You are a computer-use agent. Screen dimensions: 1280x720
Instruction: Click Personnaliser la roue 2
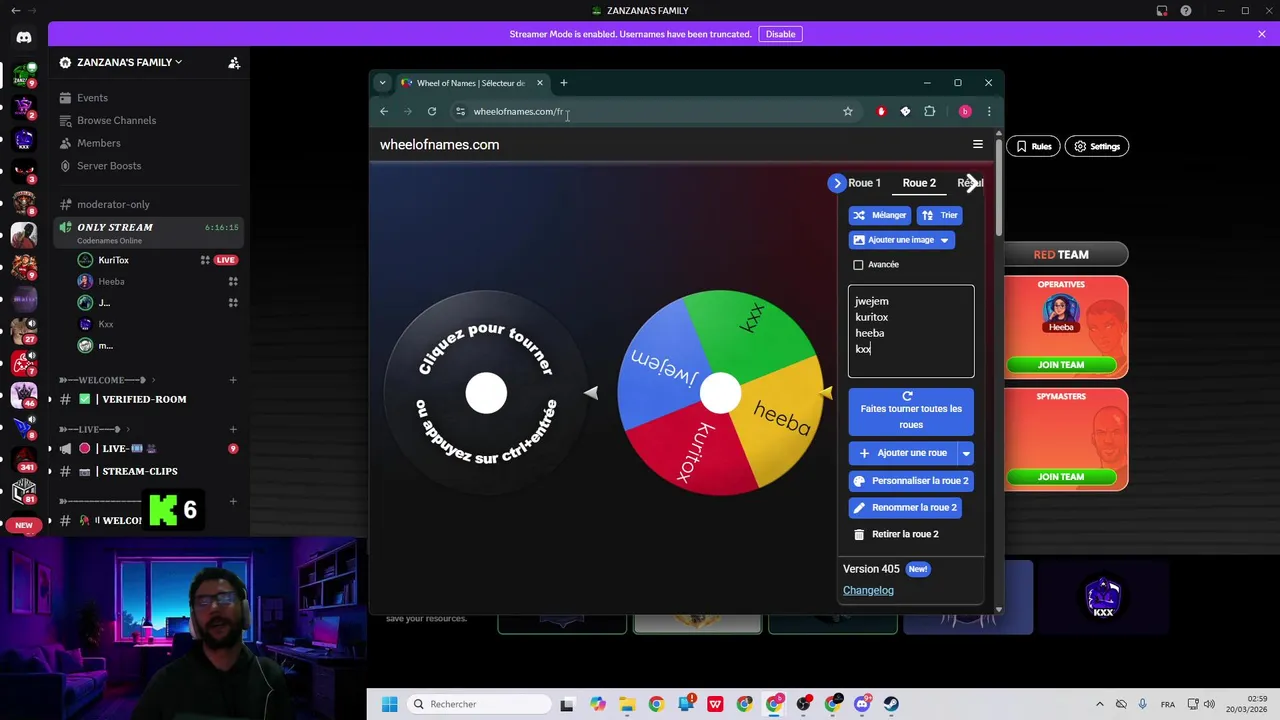click(911, 481)
